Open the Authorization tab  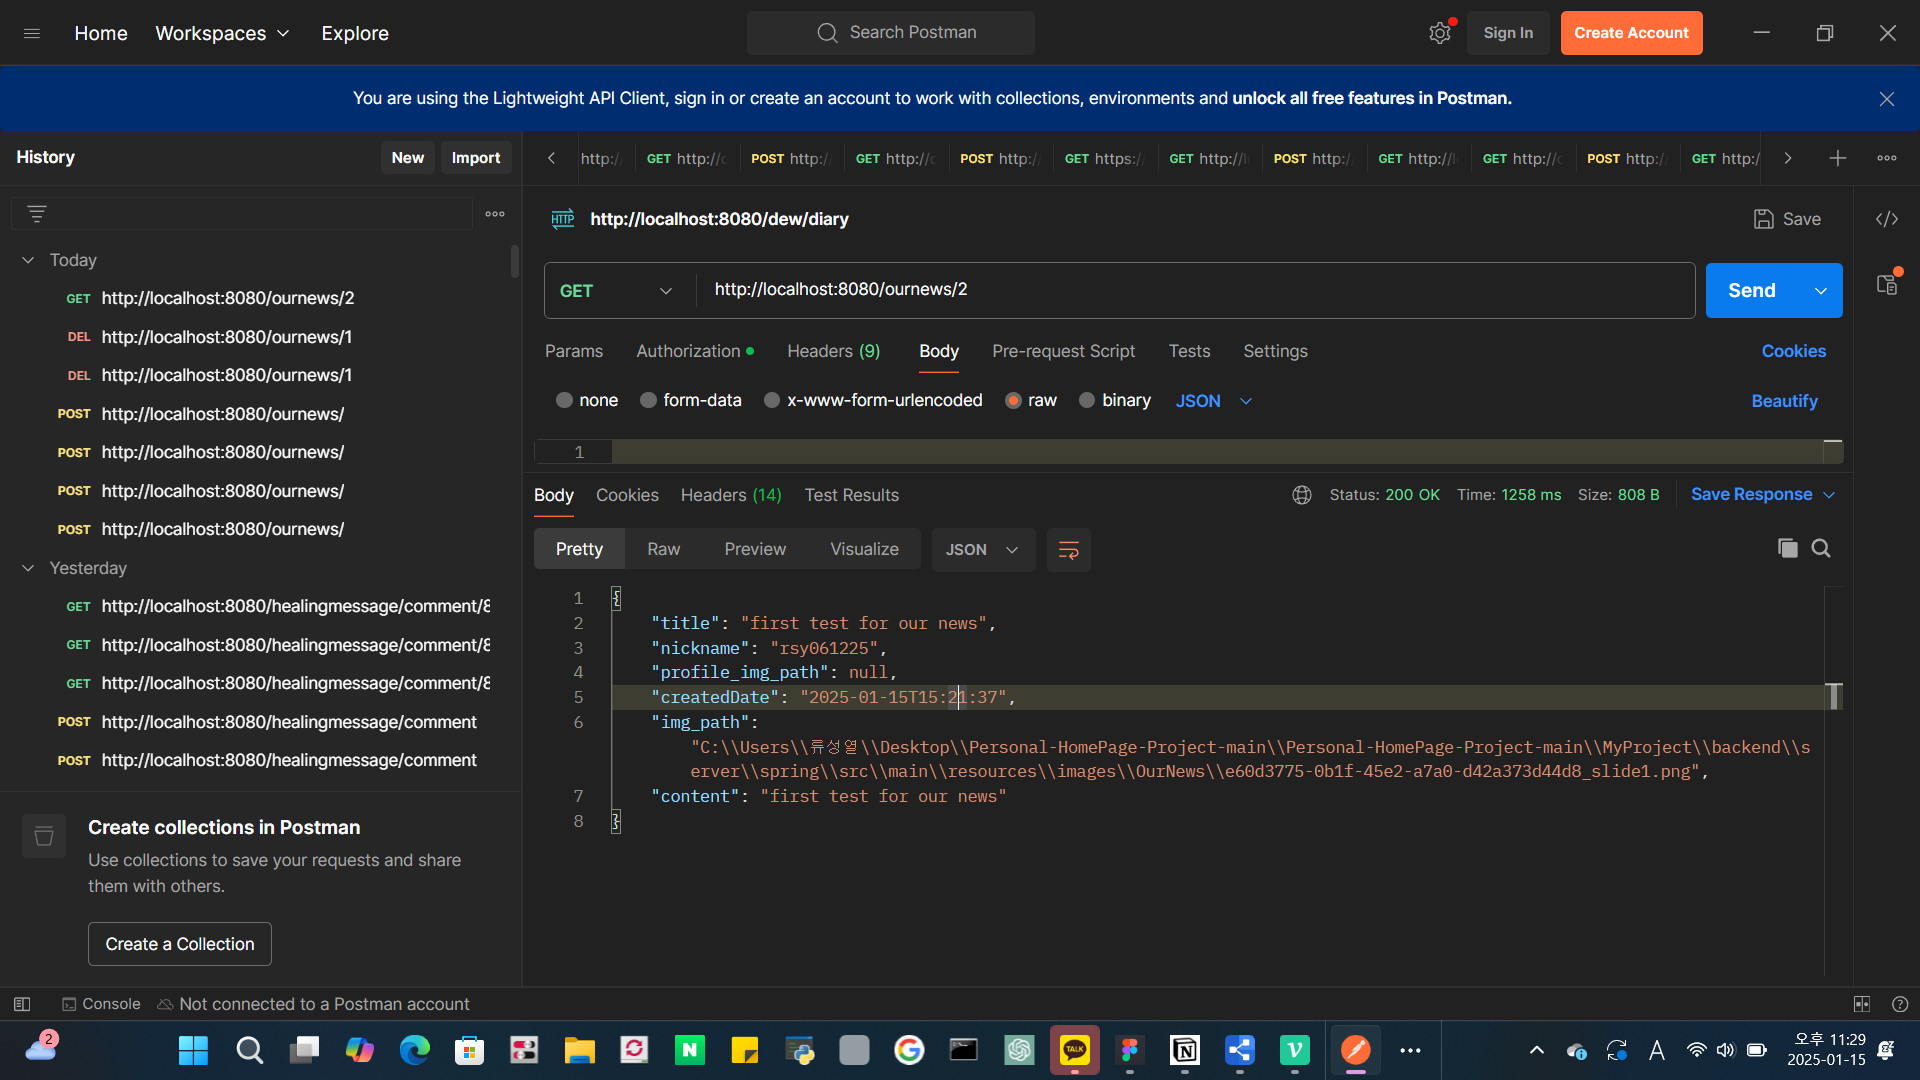(695, 351)
